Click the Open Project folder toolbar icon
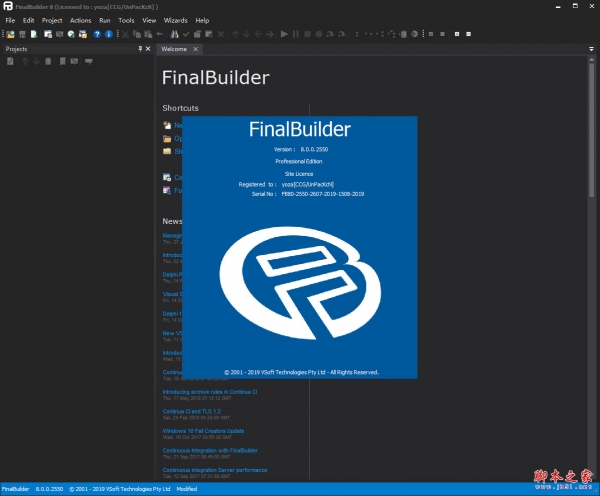Image resolution: width=600 pixels, height=496 pixels. (10, 34)
